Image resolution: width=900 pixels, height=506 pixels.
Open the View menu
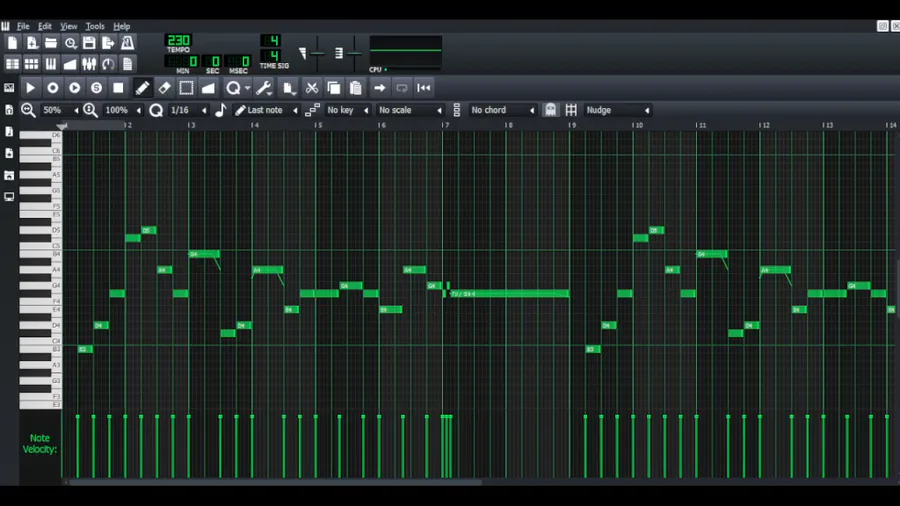(x=68, y=26)
